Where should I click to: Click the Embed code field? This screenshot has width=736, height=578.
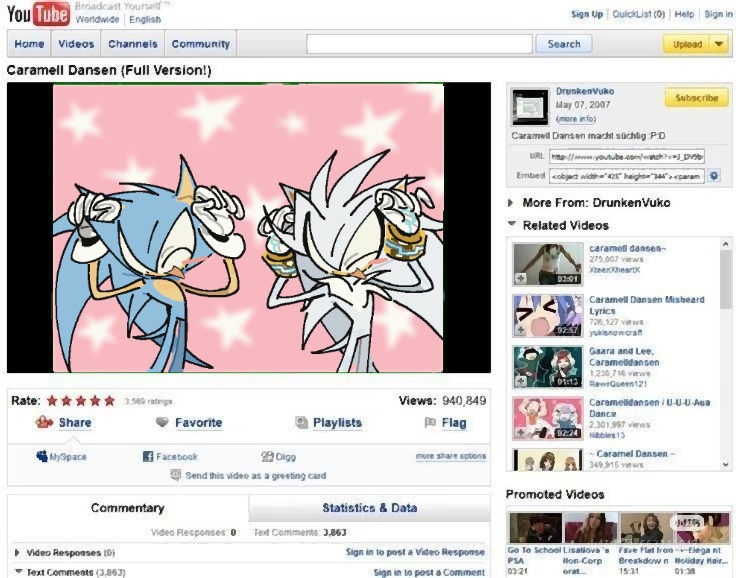pos(627,176)
